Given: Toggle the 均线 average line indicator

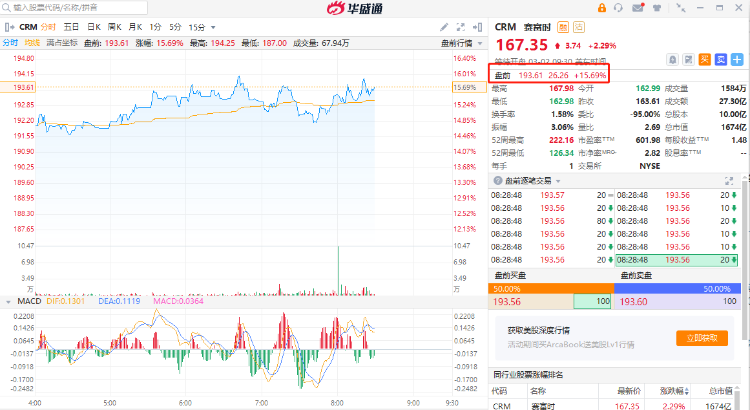Looking at the screenshot, I should coord(32,43).
